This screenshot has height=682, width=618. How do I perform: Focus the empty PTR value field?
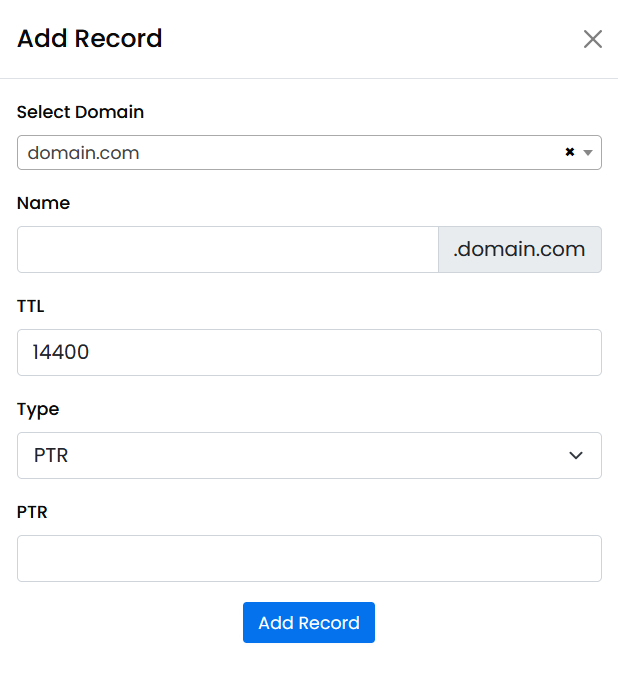[309, 558]
